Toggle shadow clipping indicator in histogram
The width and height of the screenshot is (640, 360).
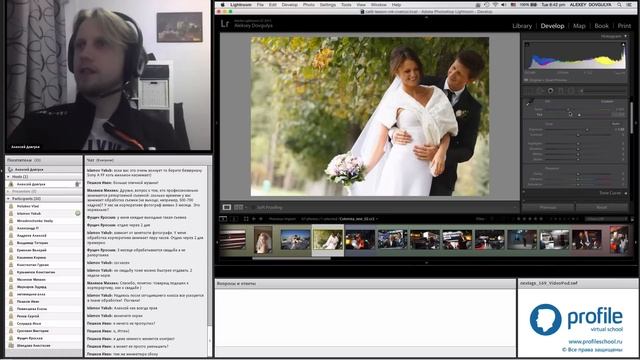pyautogui.click(x=527, y=44)
